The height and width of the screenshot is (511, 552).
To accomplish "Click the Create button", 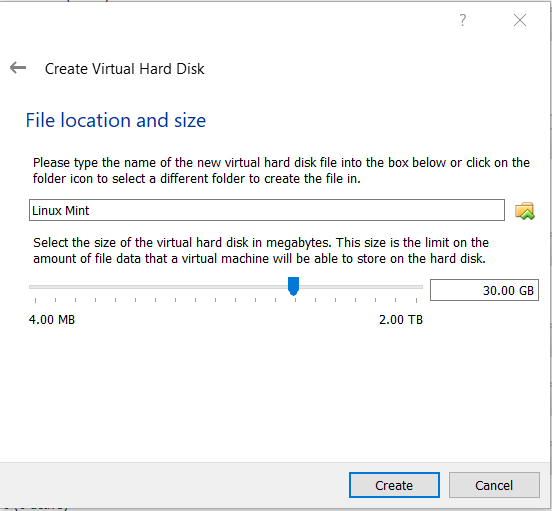I will 394,485.
